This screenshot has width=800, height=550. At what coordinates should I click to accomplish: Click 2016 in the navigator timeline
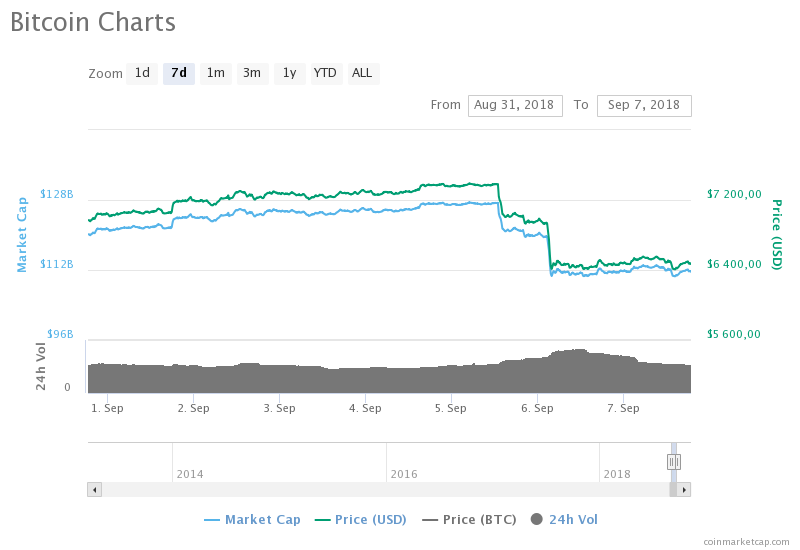404,474
